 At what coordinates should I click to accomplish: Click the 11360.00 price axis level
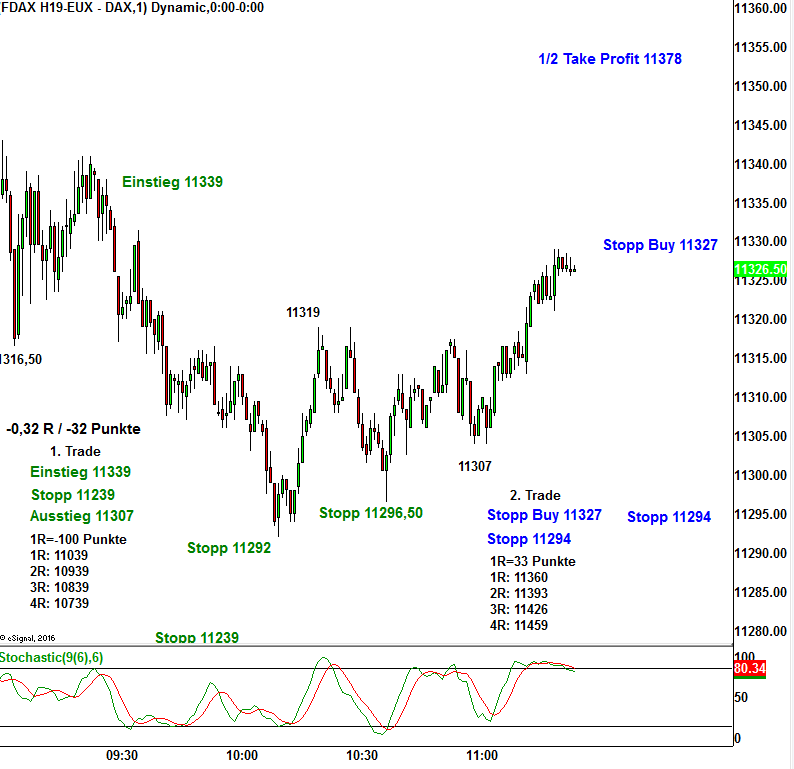pyautogui.click(x=762, y=8)
